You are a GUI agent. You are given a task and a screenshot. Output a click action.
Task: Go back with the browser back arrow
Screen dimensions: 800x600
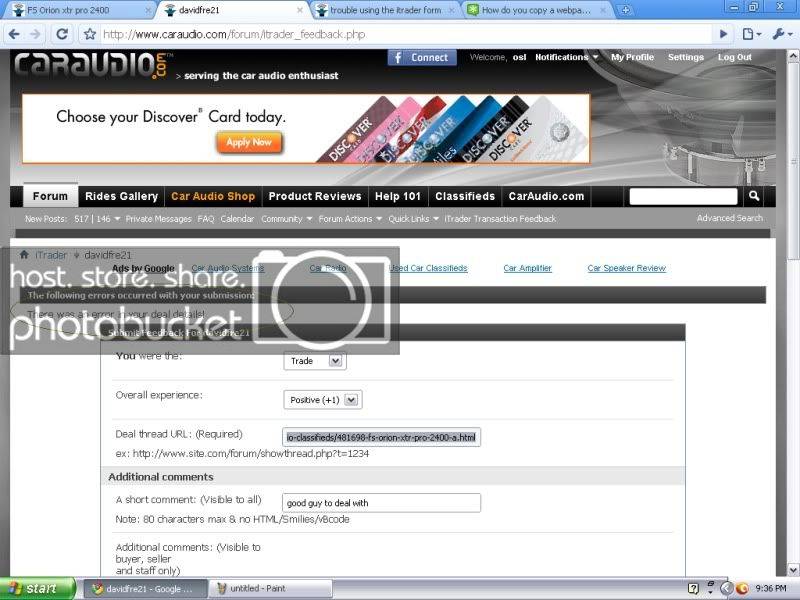pos(14,34)
